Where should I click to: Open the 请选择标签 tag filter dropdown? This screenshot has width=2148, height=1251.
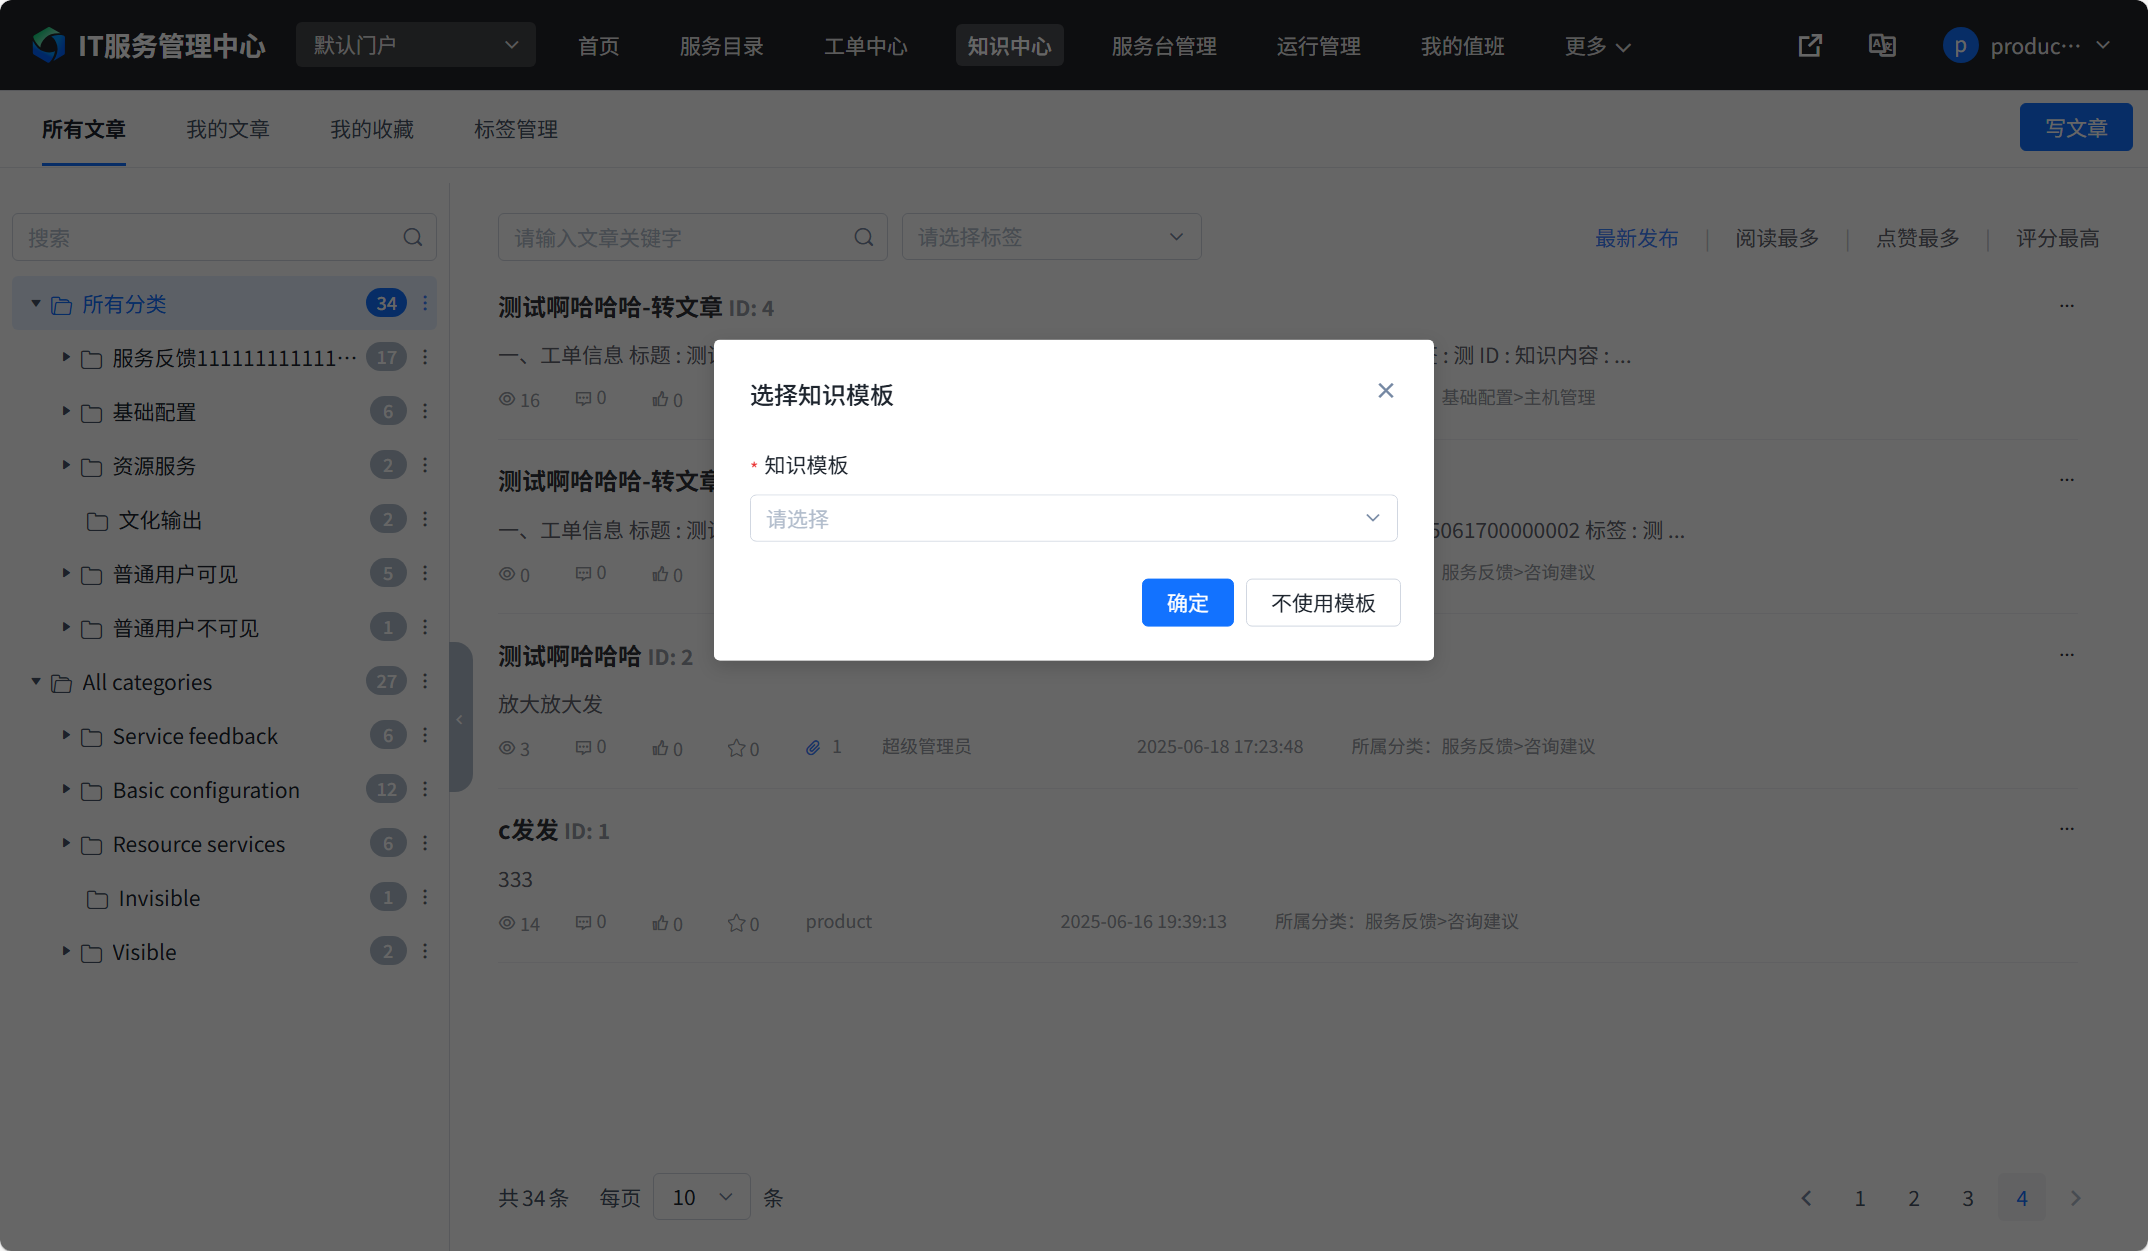point(1050,238)
